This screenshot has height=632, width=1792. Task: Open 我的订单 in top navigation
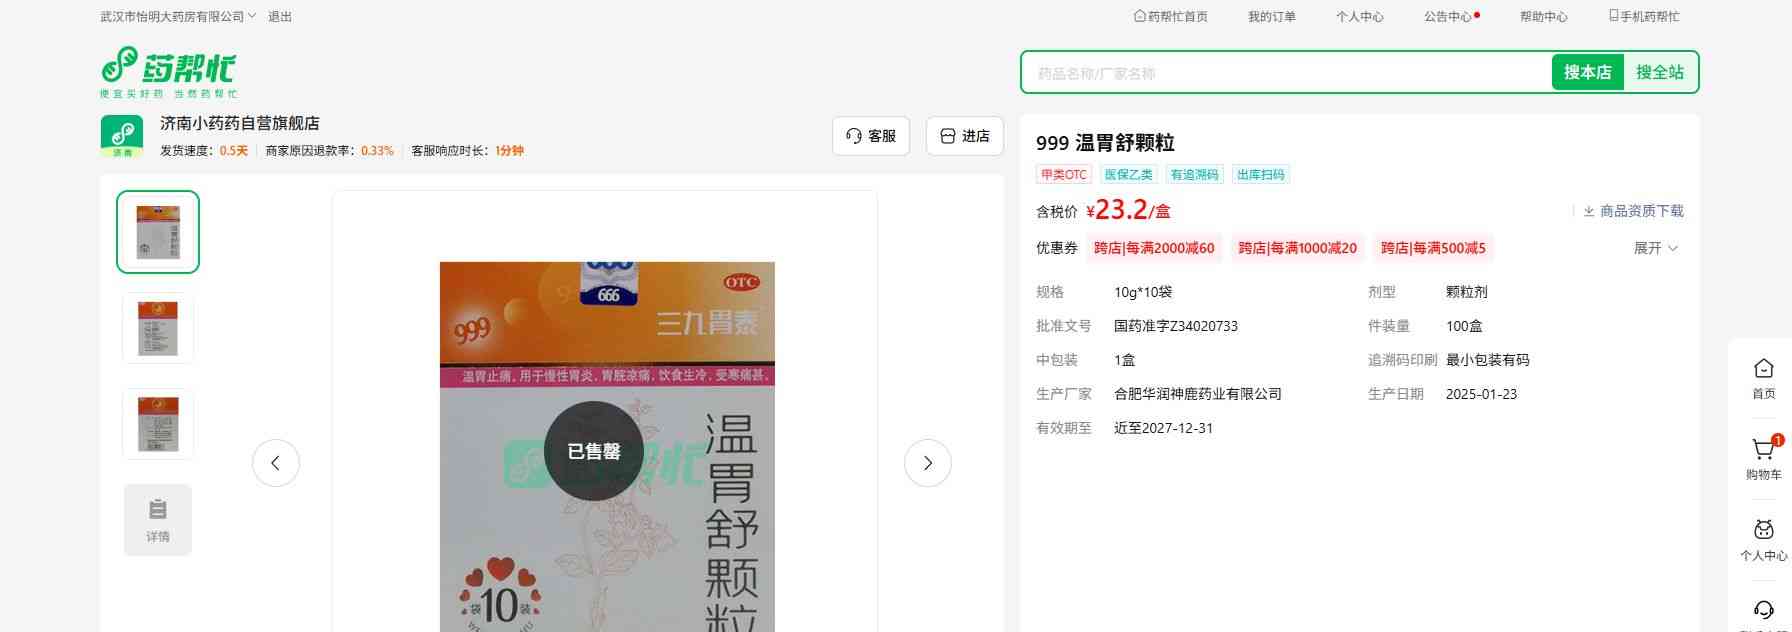click(1271, 17)
